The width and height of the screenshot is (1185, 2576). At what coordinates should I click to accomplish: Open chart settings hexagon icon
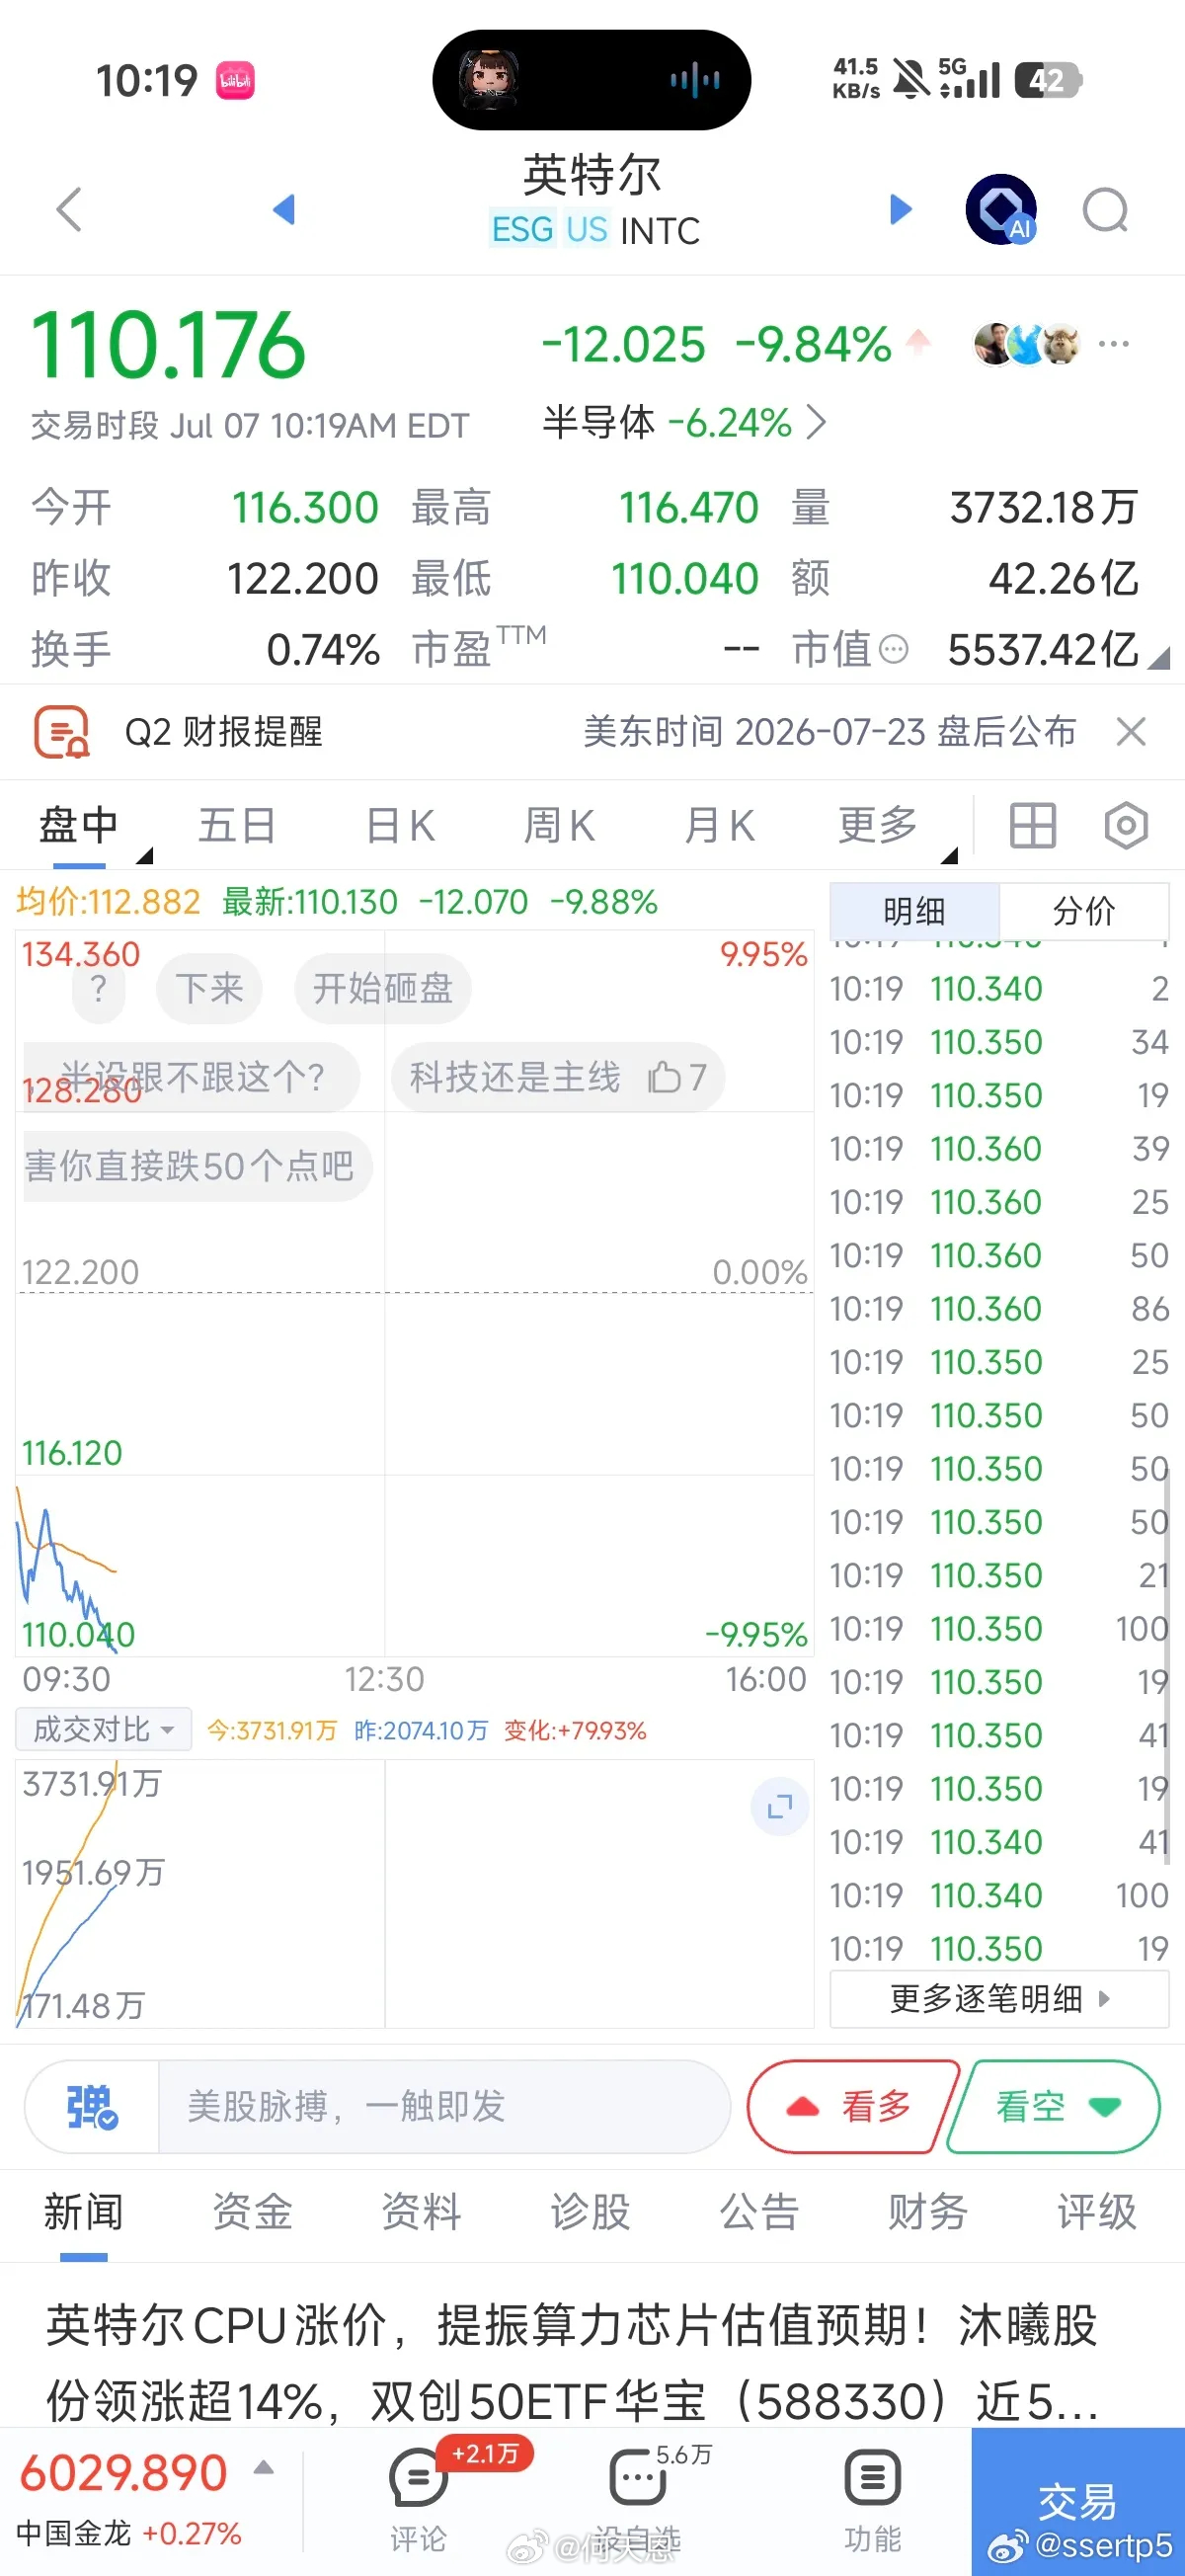tap(1126, 826)
